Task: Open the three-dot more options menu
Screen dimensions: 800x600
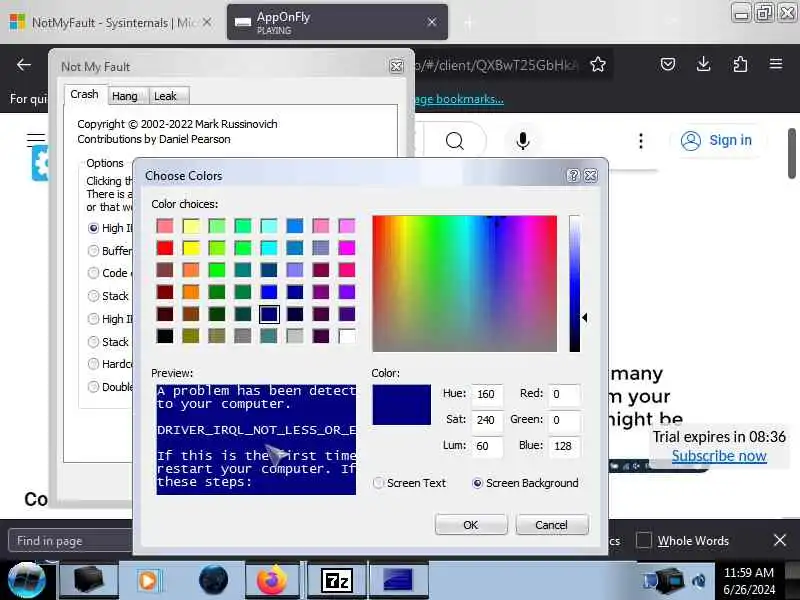Action: pyautogui.click(x=641, y=141)
